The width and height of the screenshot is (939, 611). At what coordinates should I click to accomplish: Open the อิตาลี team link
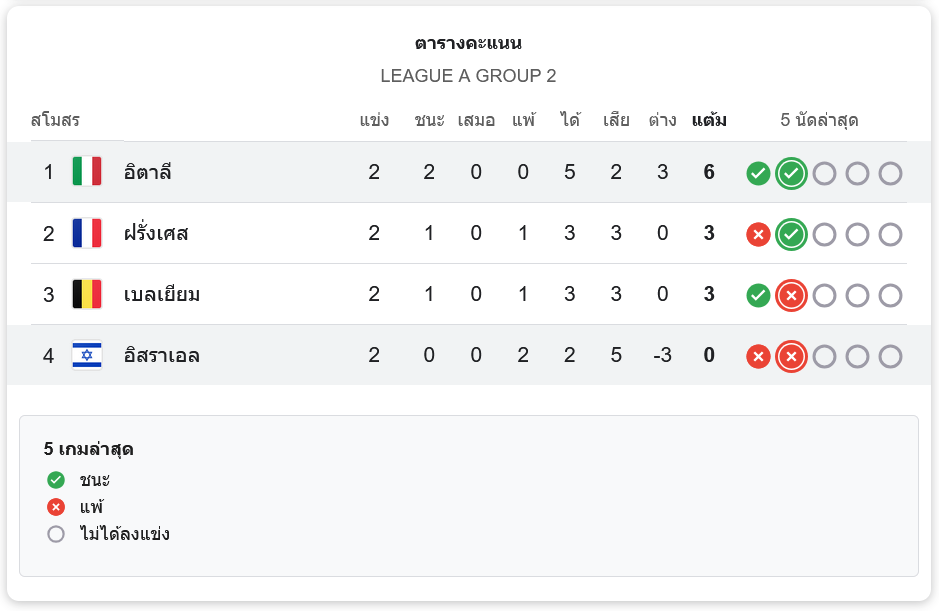(148, 172)
